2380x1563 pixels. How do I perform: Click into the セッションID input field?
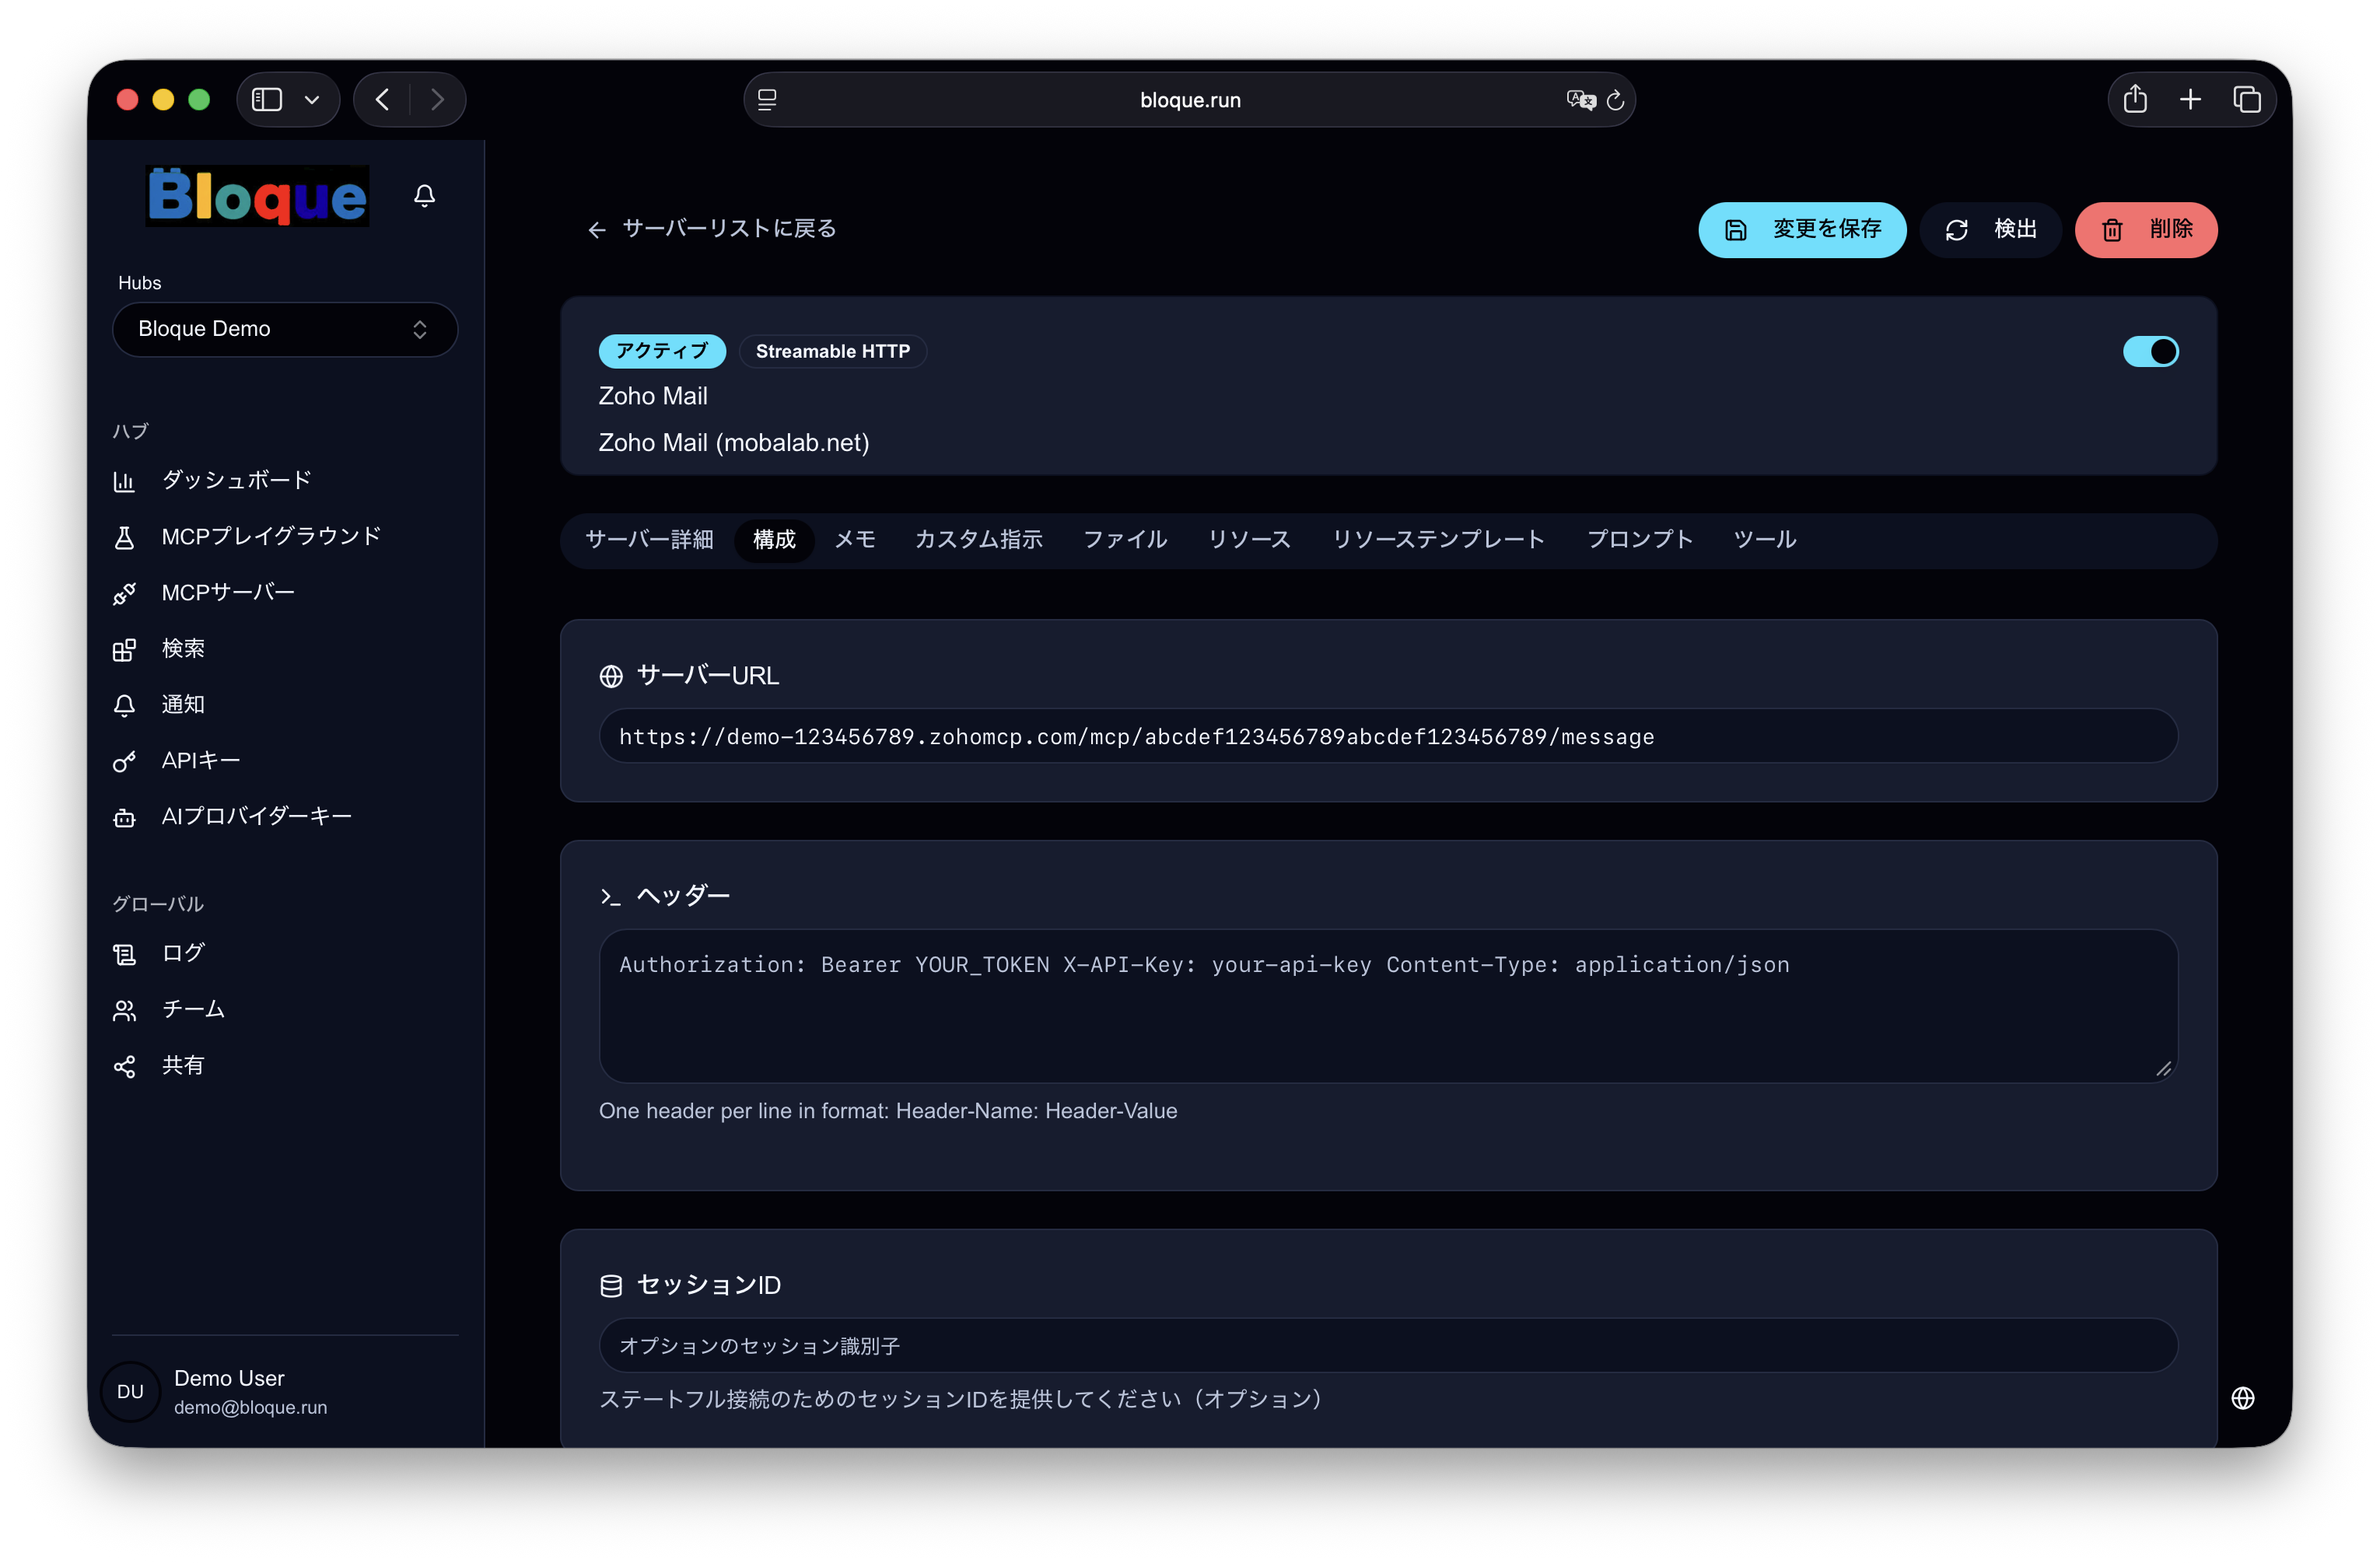click(x=1388, y=1345)
